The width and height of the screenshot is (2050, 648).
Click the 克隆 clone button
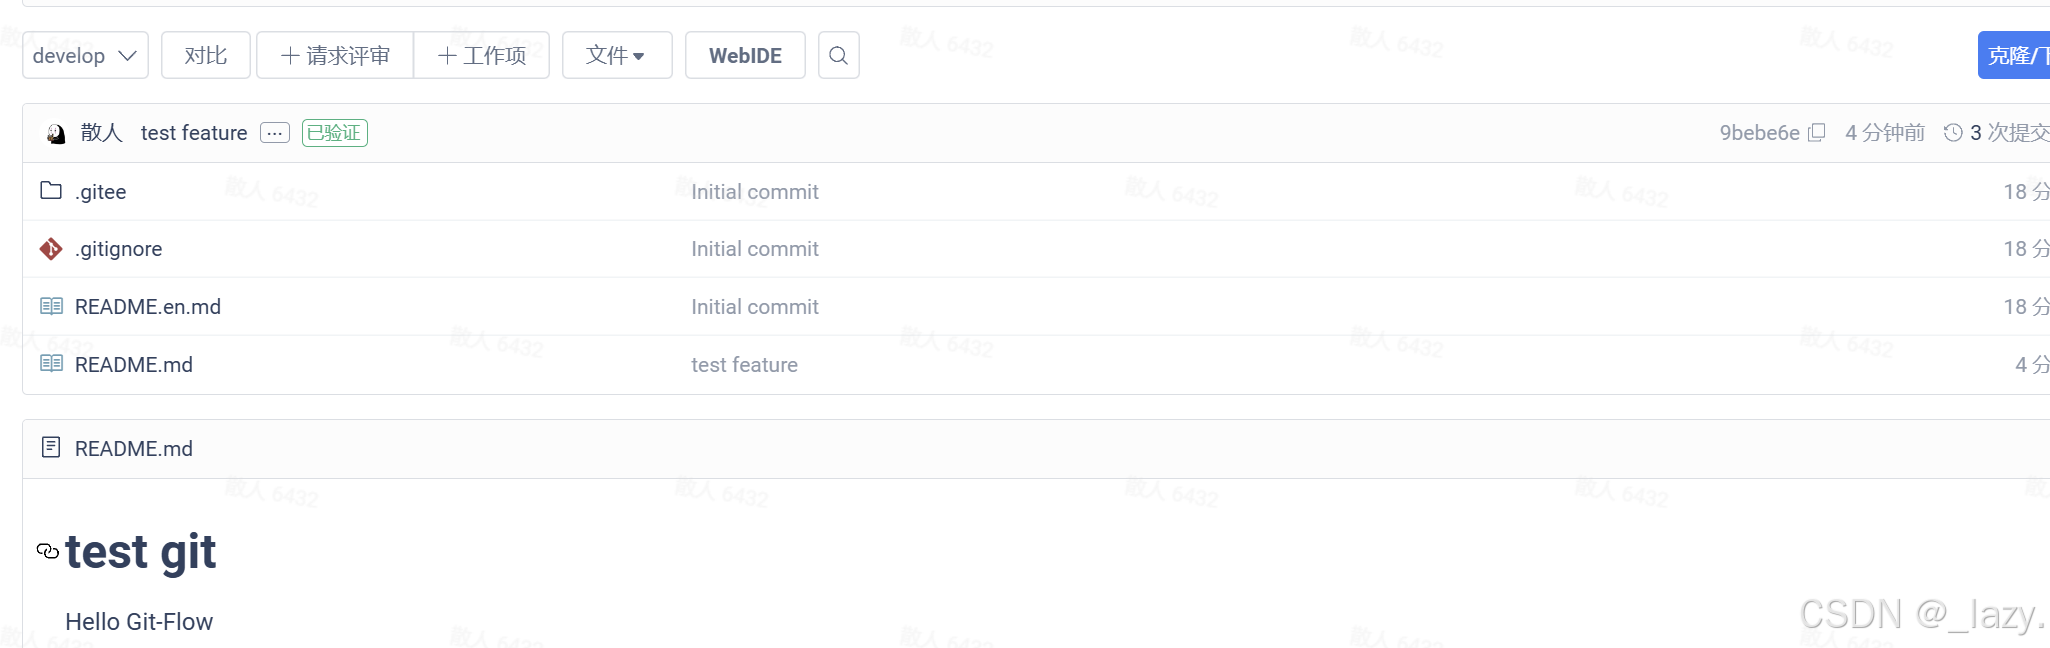pyautogui.click(x=2014, y=55)
